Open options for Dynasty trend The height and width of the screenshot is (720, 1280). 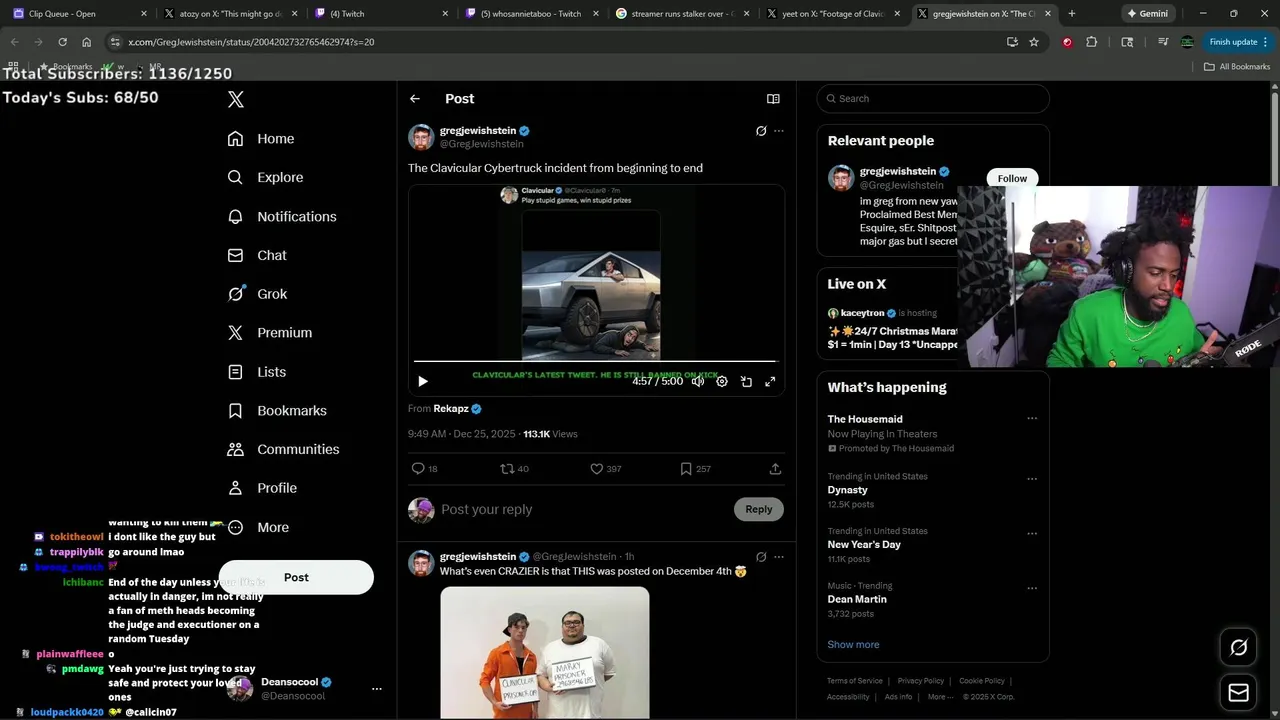(1032, 478)
